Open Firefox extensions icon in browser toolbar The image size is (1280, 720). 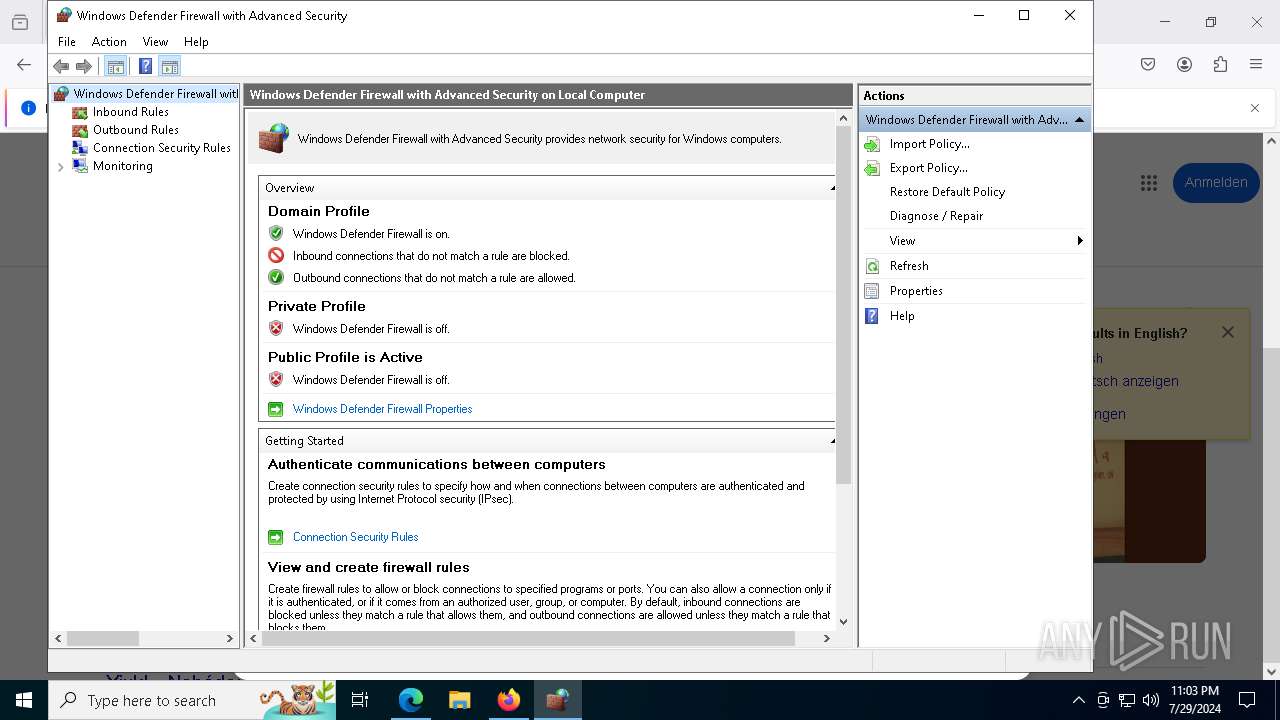1220,64
